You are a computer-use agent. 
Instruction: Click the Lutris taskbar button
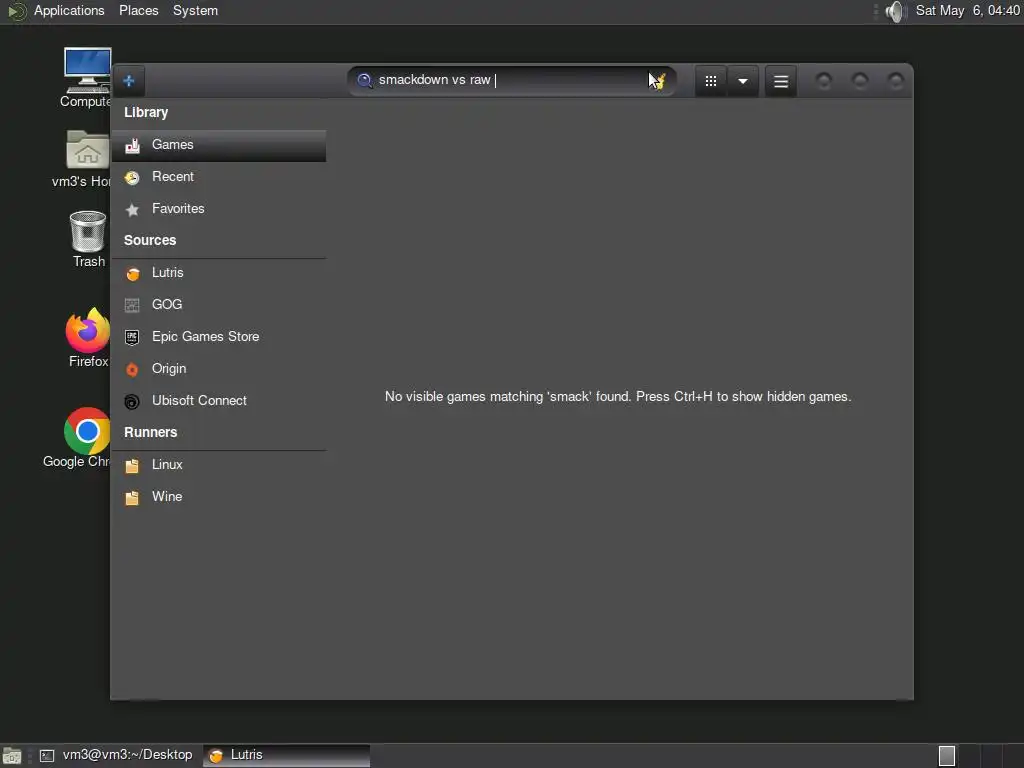(x=286, y=755)
